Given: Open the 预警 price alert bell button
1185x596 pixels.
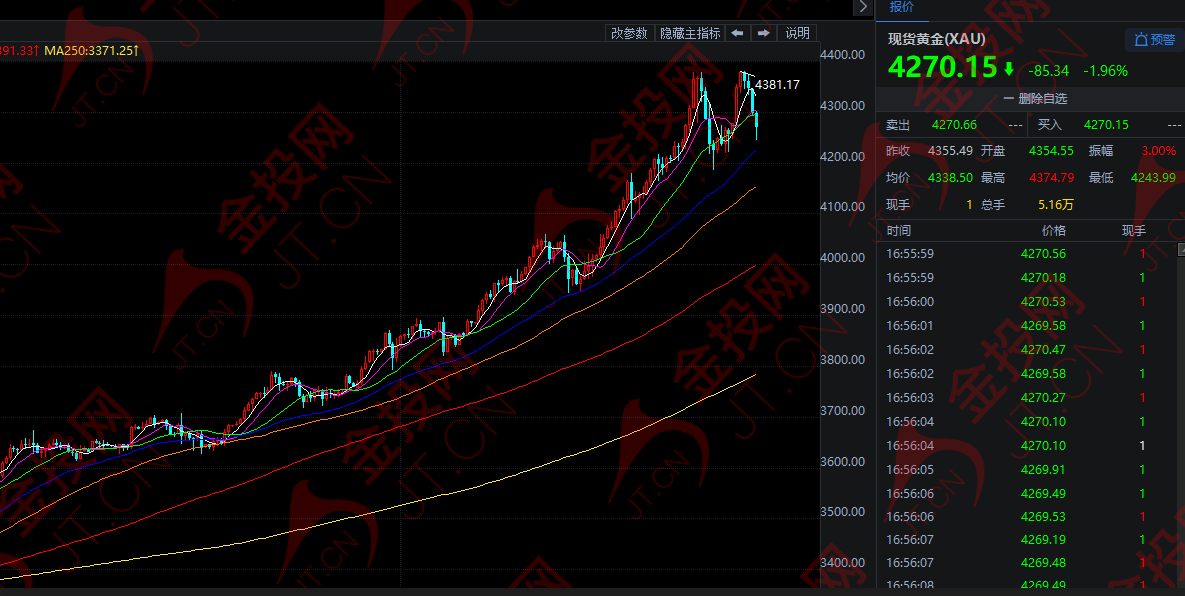Looking at the screenshot, I should pos(1155,39).
